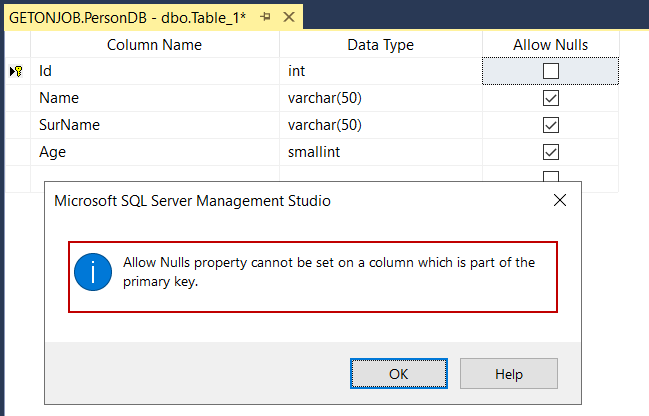
Task: Open the int data type cell for Id
Action: coord(380,72)
